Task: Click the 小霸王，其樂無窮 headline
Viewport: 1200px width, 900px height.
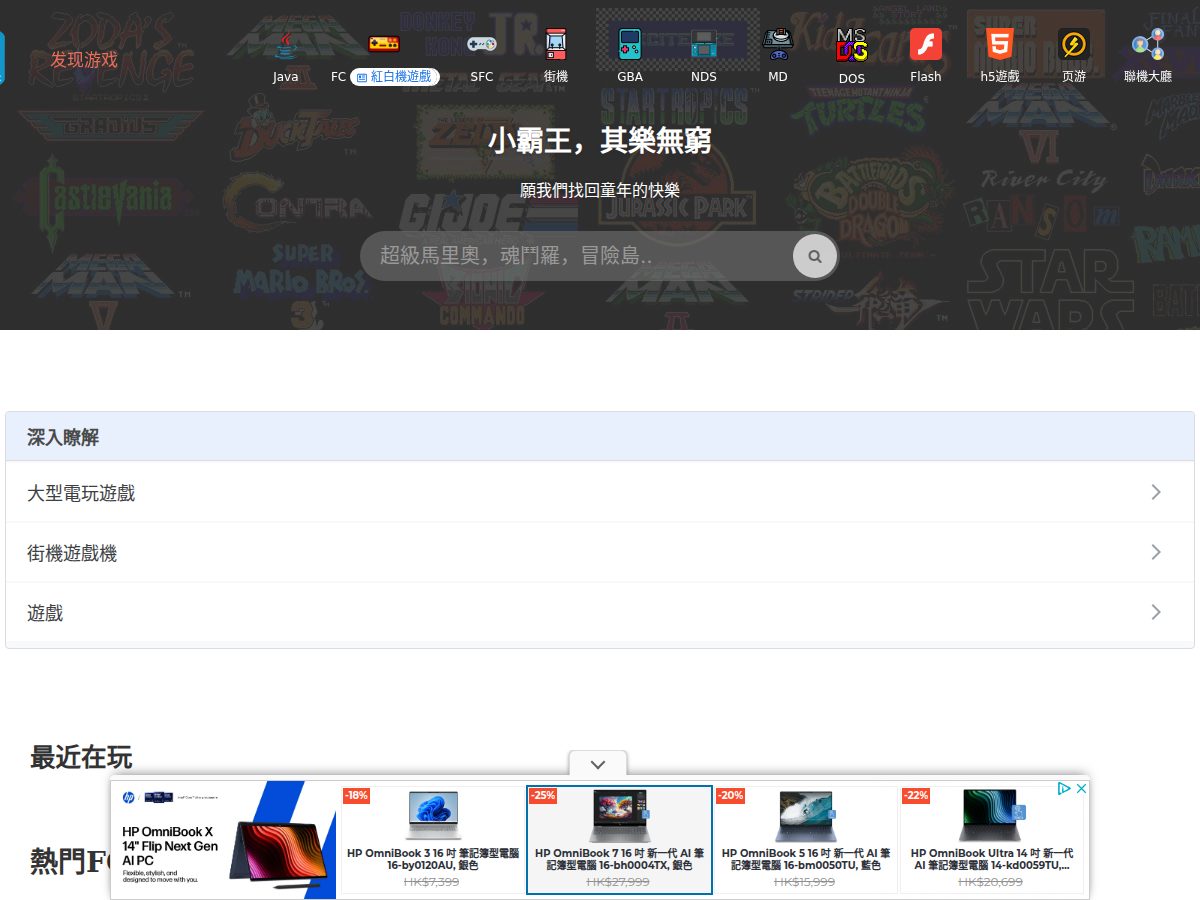Action: [x=600, y=141]
